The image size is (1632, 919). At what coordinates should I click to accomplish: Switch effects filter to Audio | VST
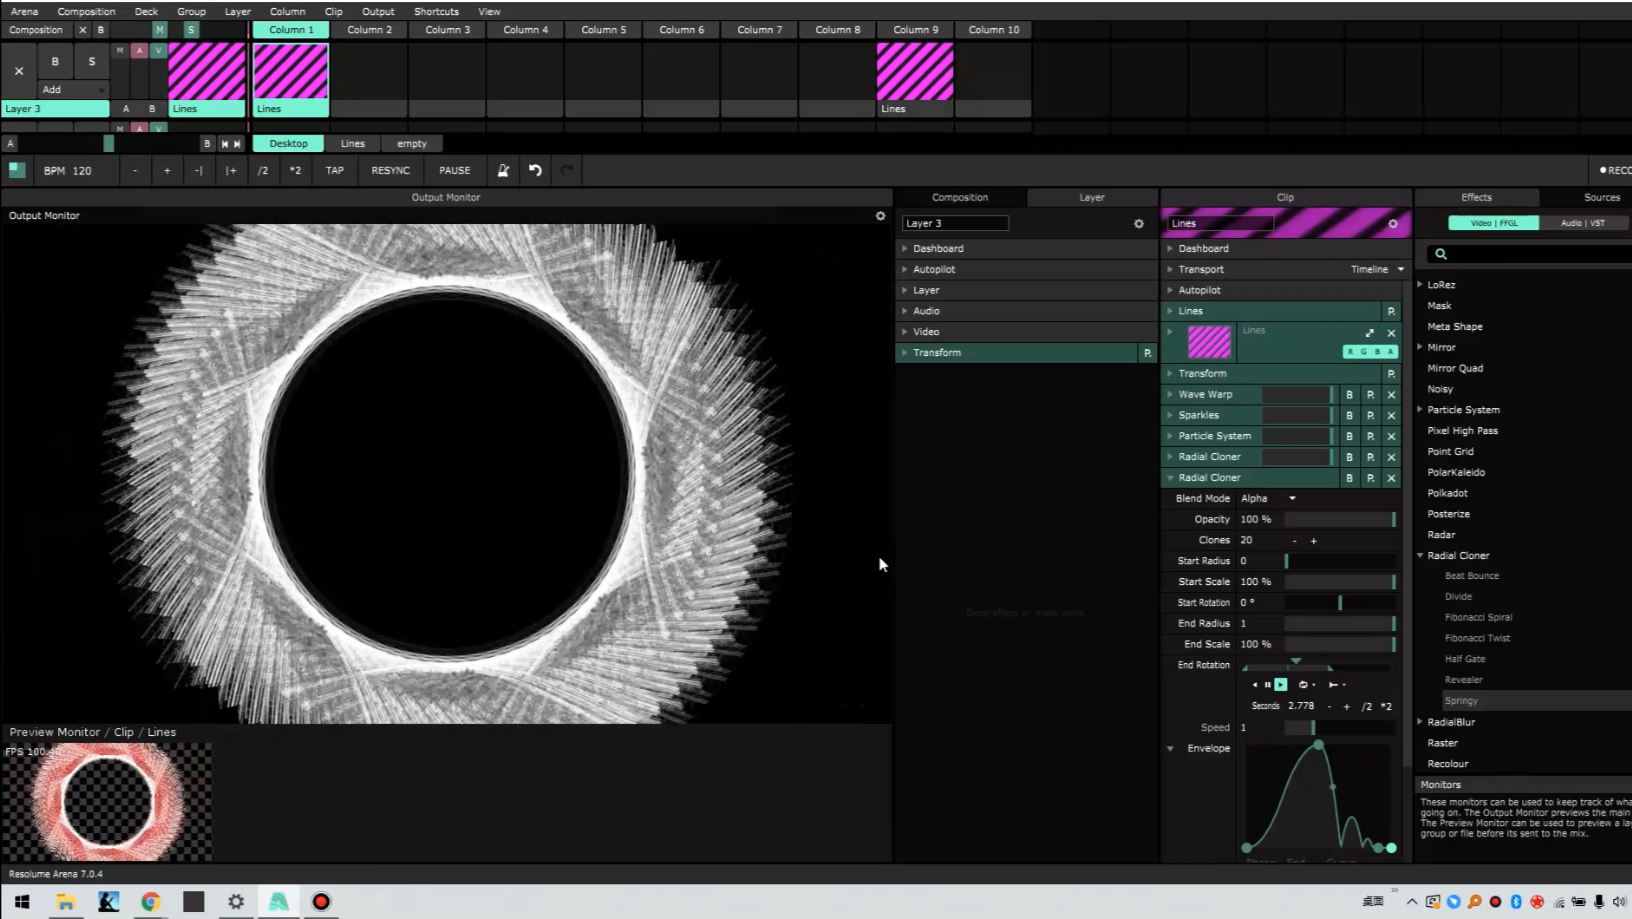1582,223
